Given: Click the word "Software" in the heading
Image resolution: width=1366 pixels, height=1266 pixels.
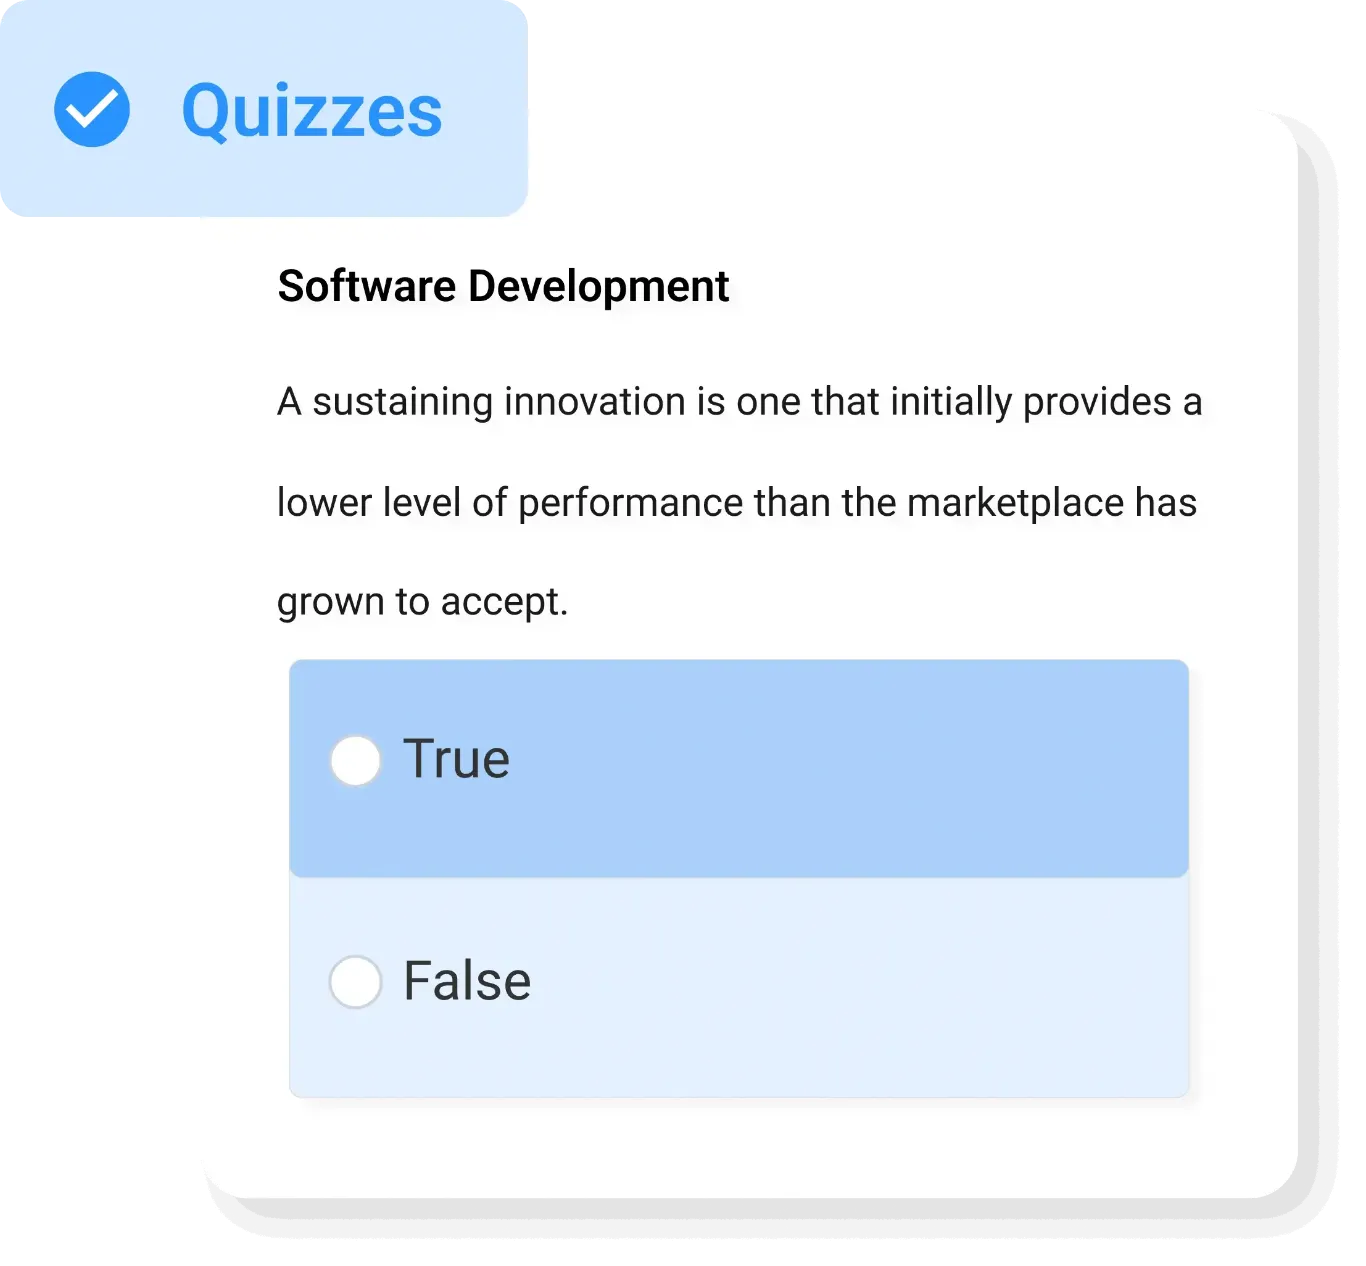Looking at the screenshot, I should [x=367, y=286].
